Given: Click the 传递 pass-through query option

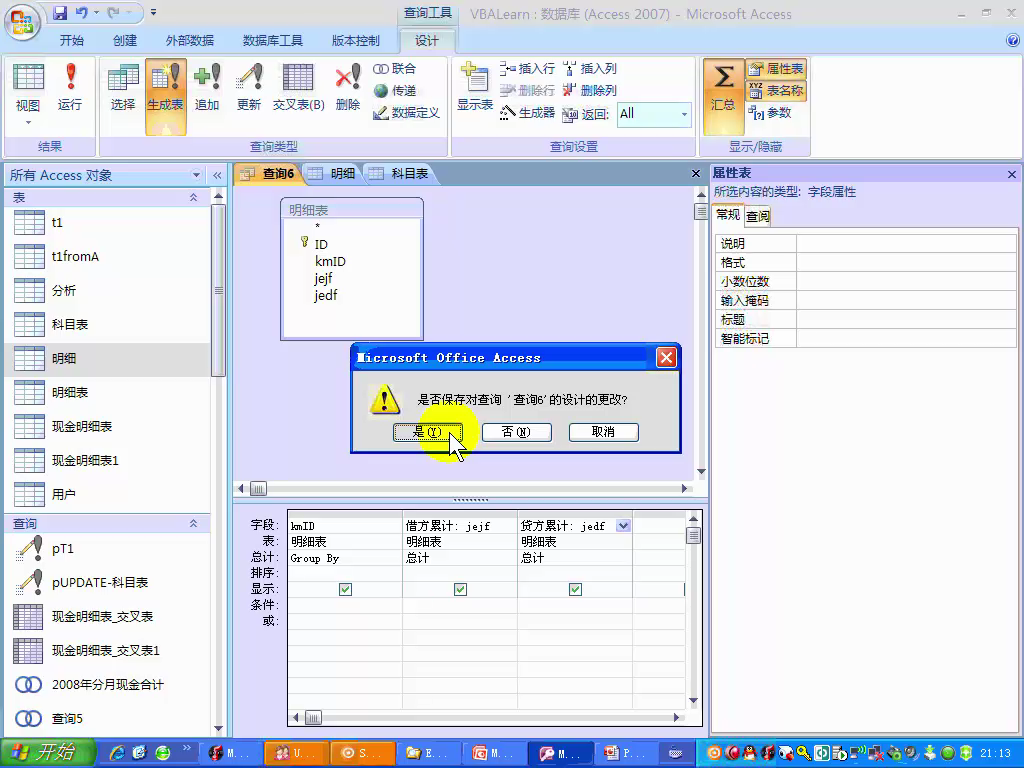Looking at the screenshot, I should 395,91.
